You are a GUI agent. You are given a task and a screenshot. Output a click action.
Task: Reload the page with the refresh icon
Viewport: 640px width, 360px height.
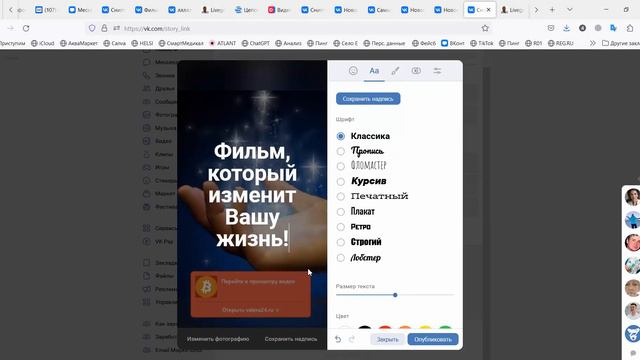pos(26,28)
